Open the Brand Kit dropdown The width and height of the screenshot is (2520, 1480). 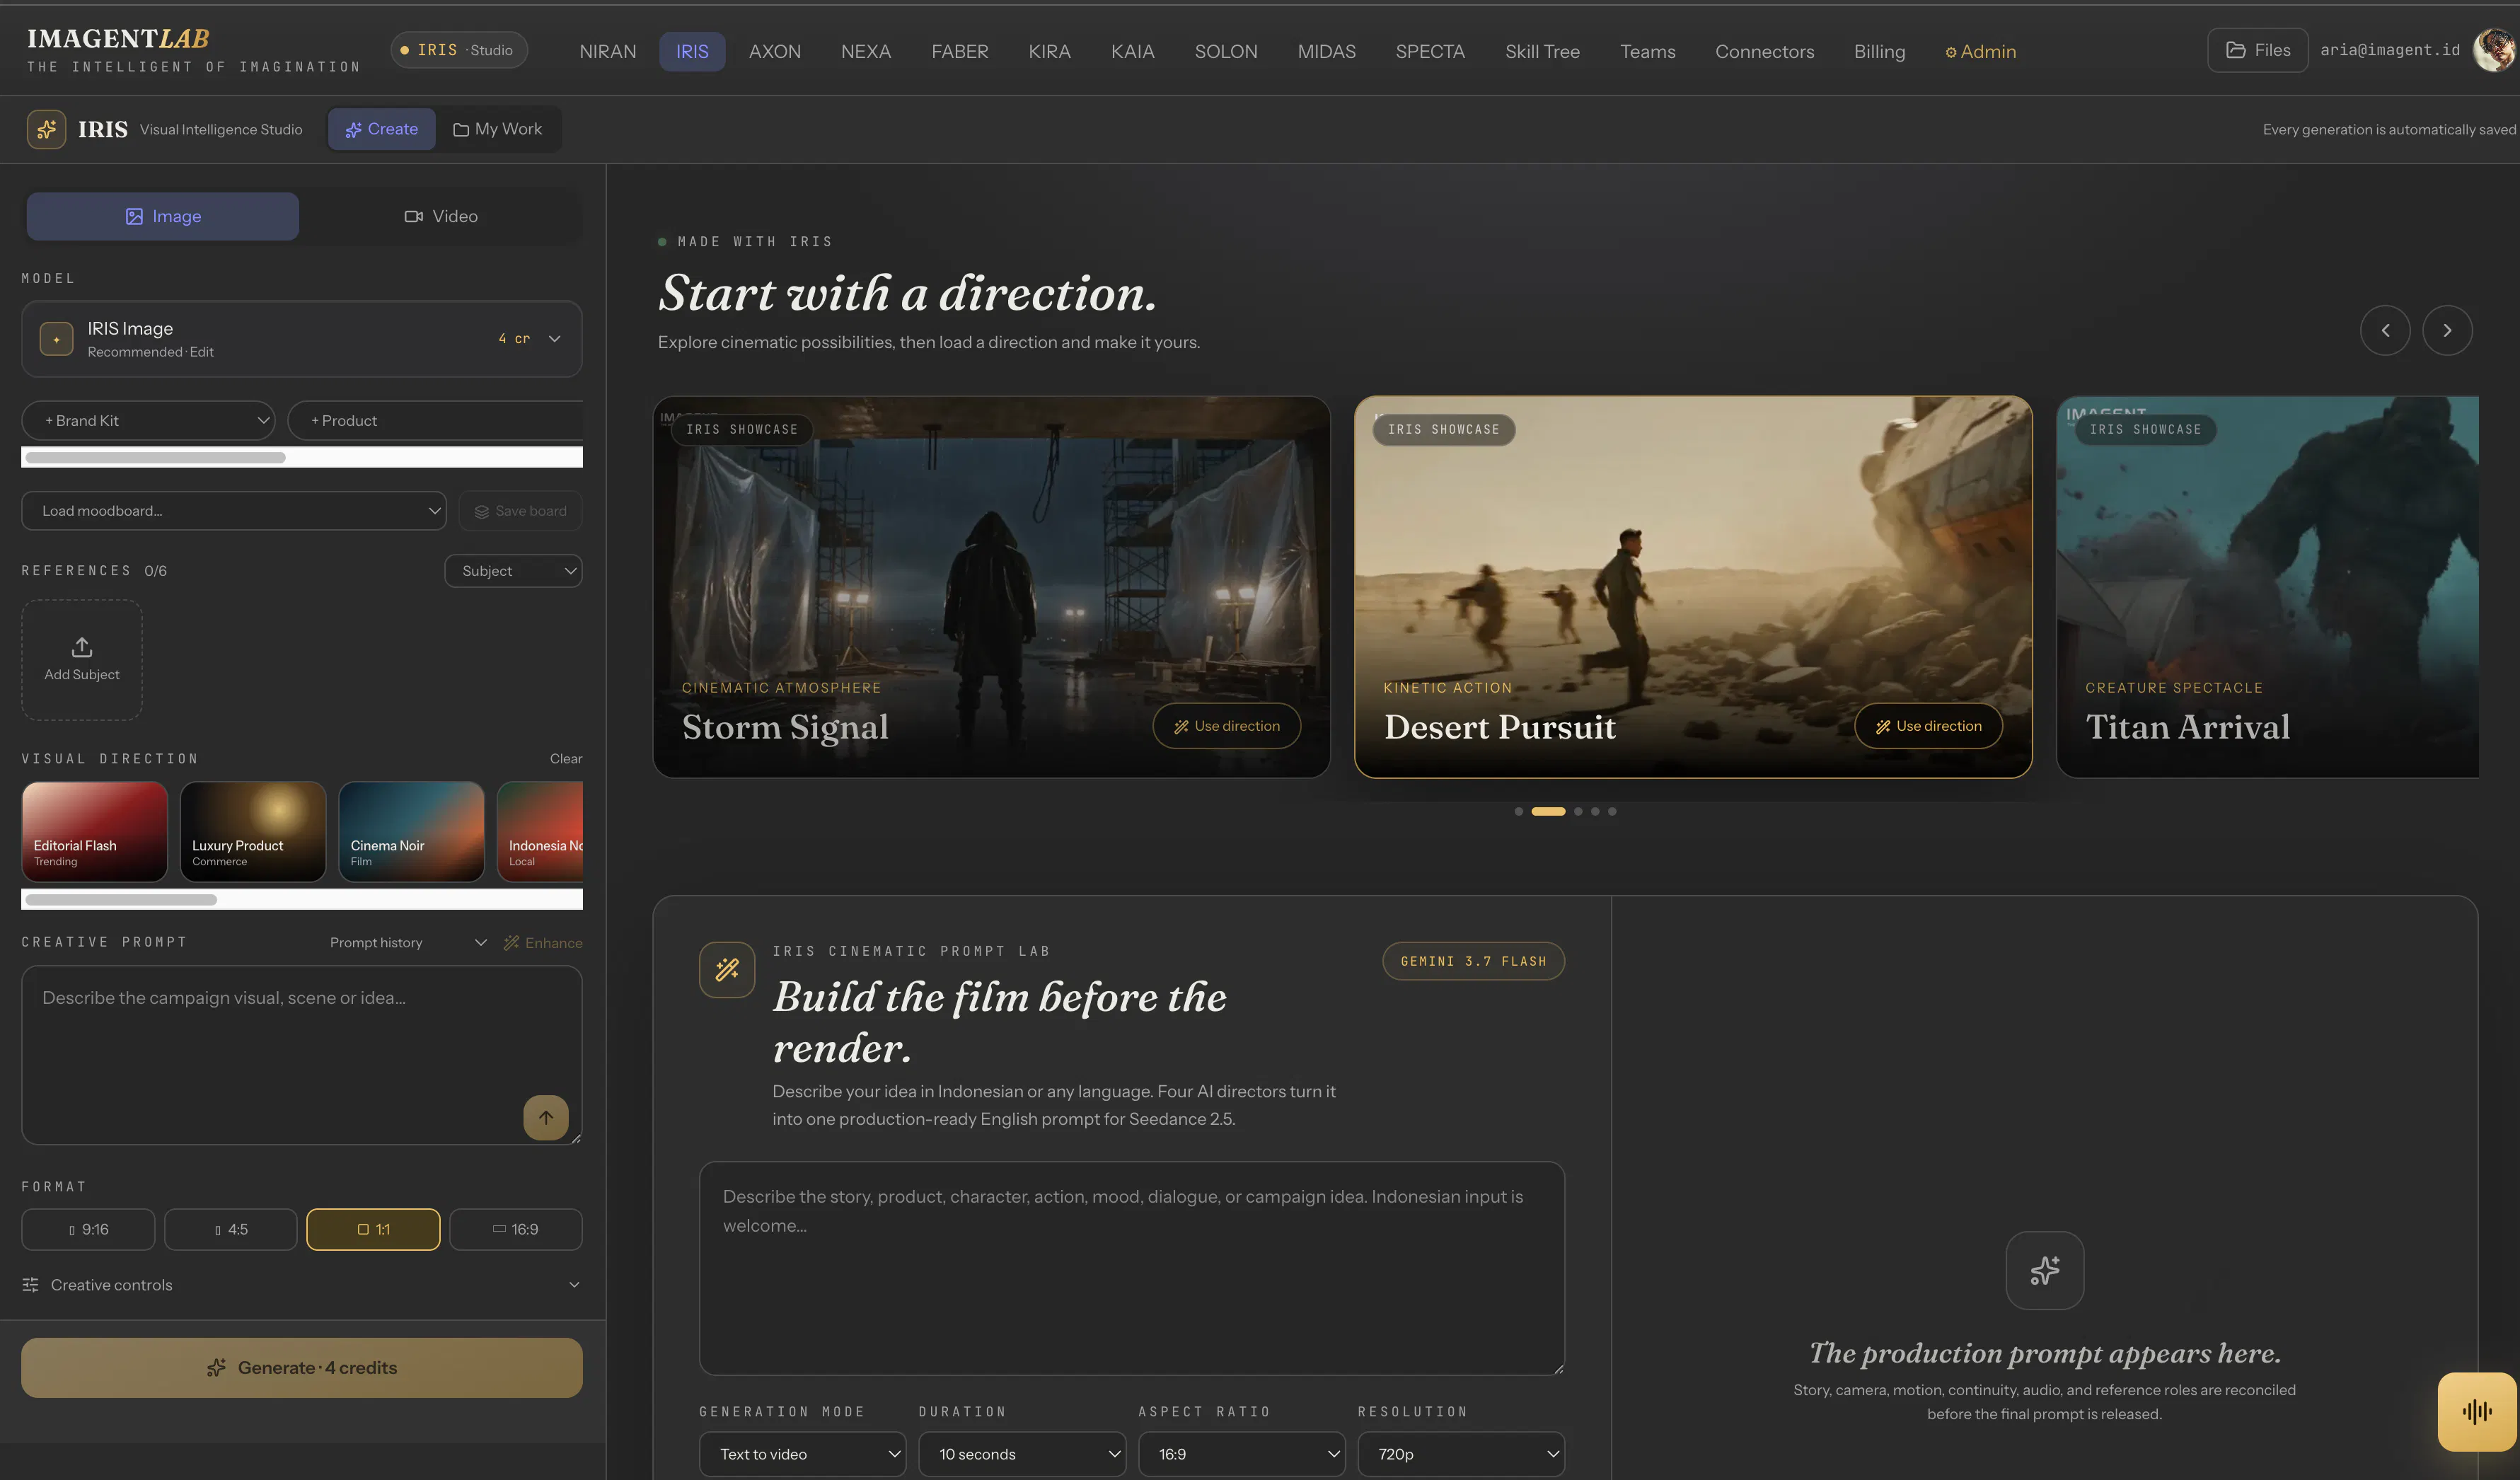148,421
